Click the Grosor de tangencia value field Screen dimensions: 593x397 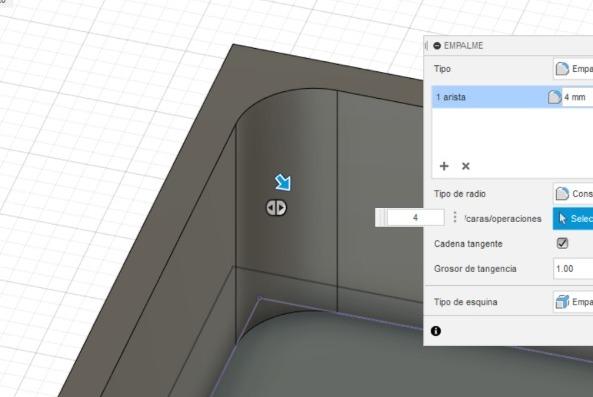573,268
